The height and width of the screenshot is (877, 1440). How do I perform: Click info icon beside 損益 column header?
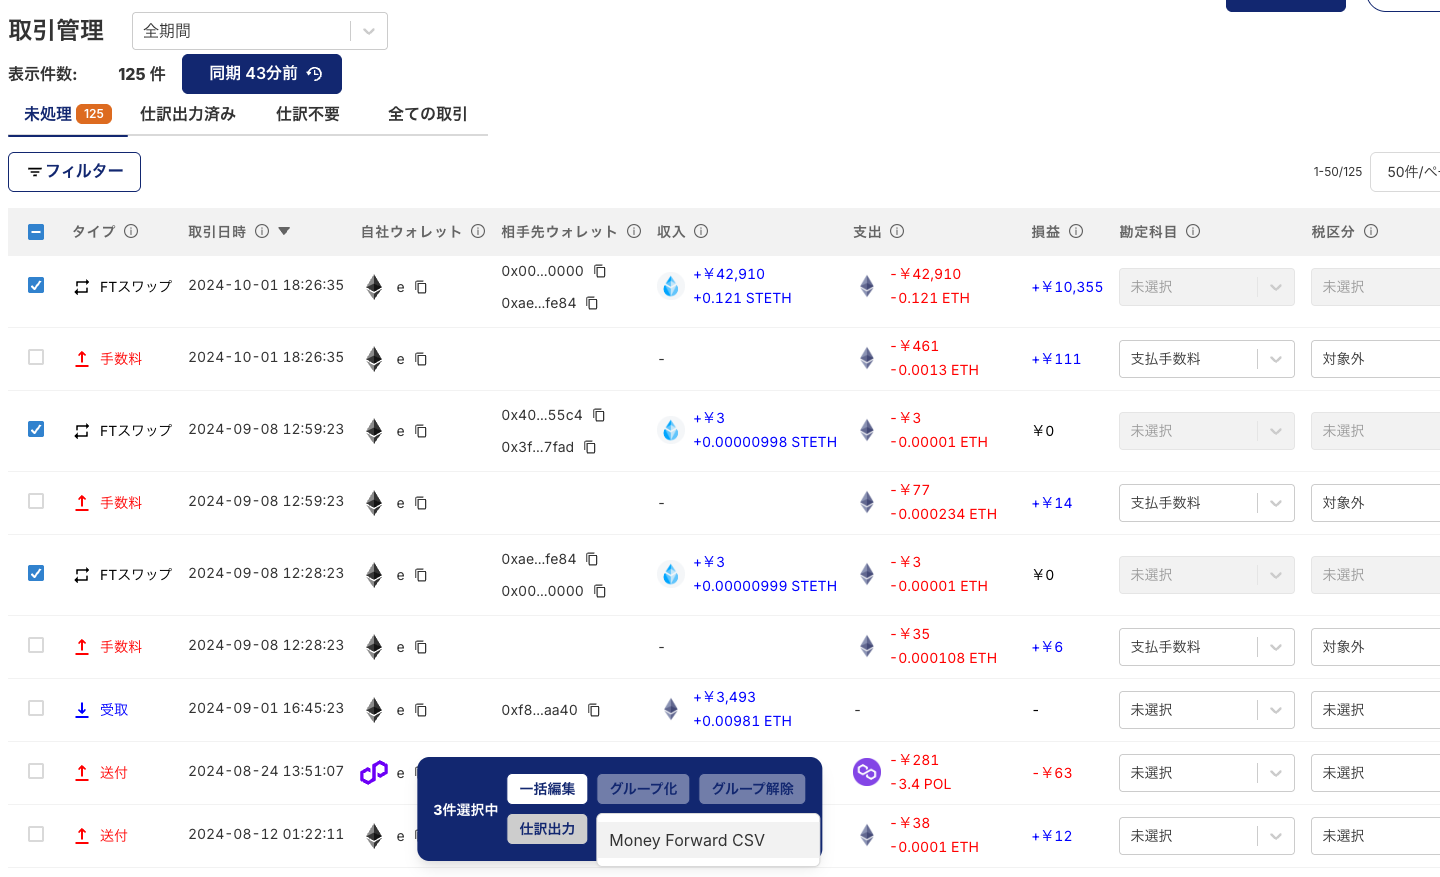[1076, 231]
